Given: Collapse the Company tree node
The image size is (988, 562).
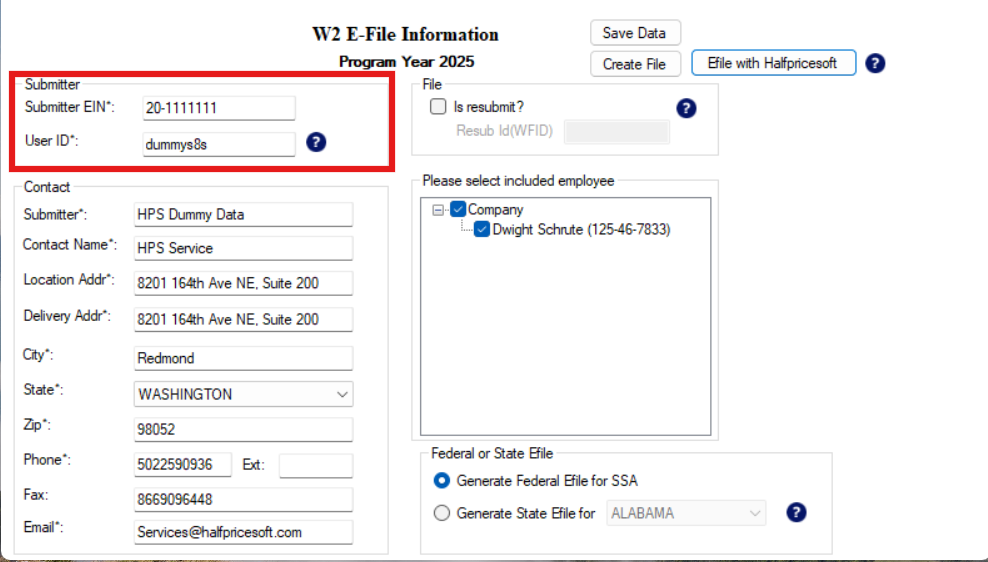Looking at the screenshot, I should (x=437, y=210).
